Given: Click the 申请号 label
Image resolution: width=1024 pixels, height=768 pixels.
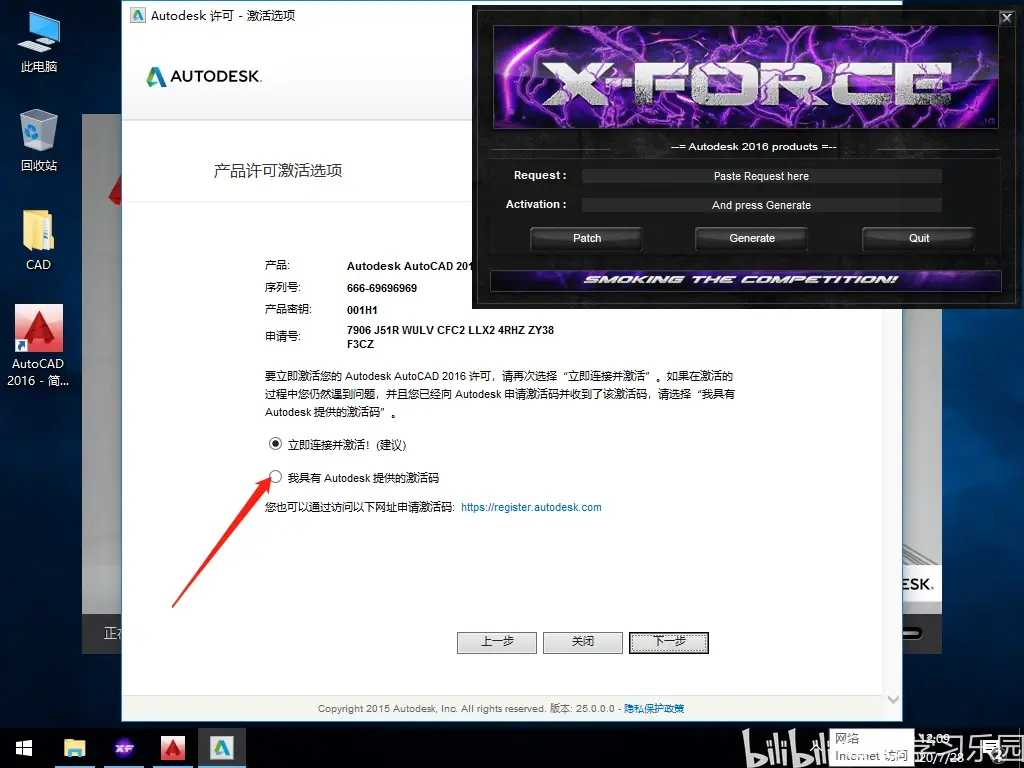Looking at the screenshot, I should 282,336.
